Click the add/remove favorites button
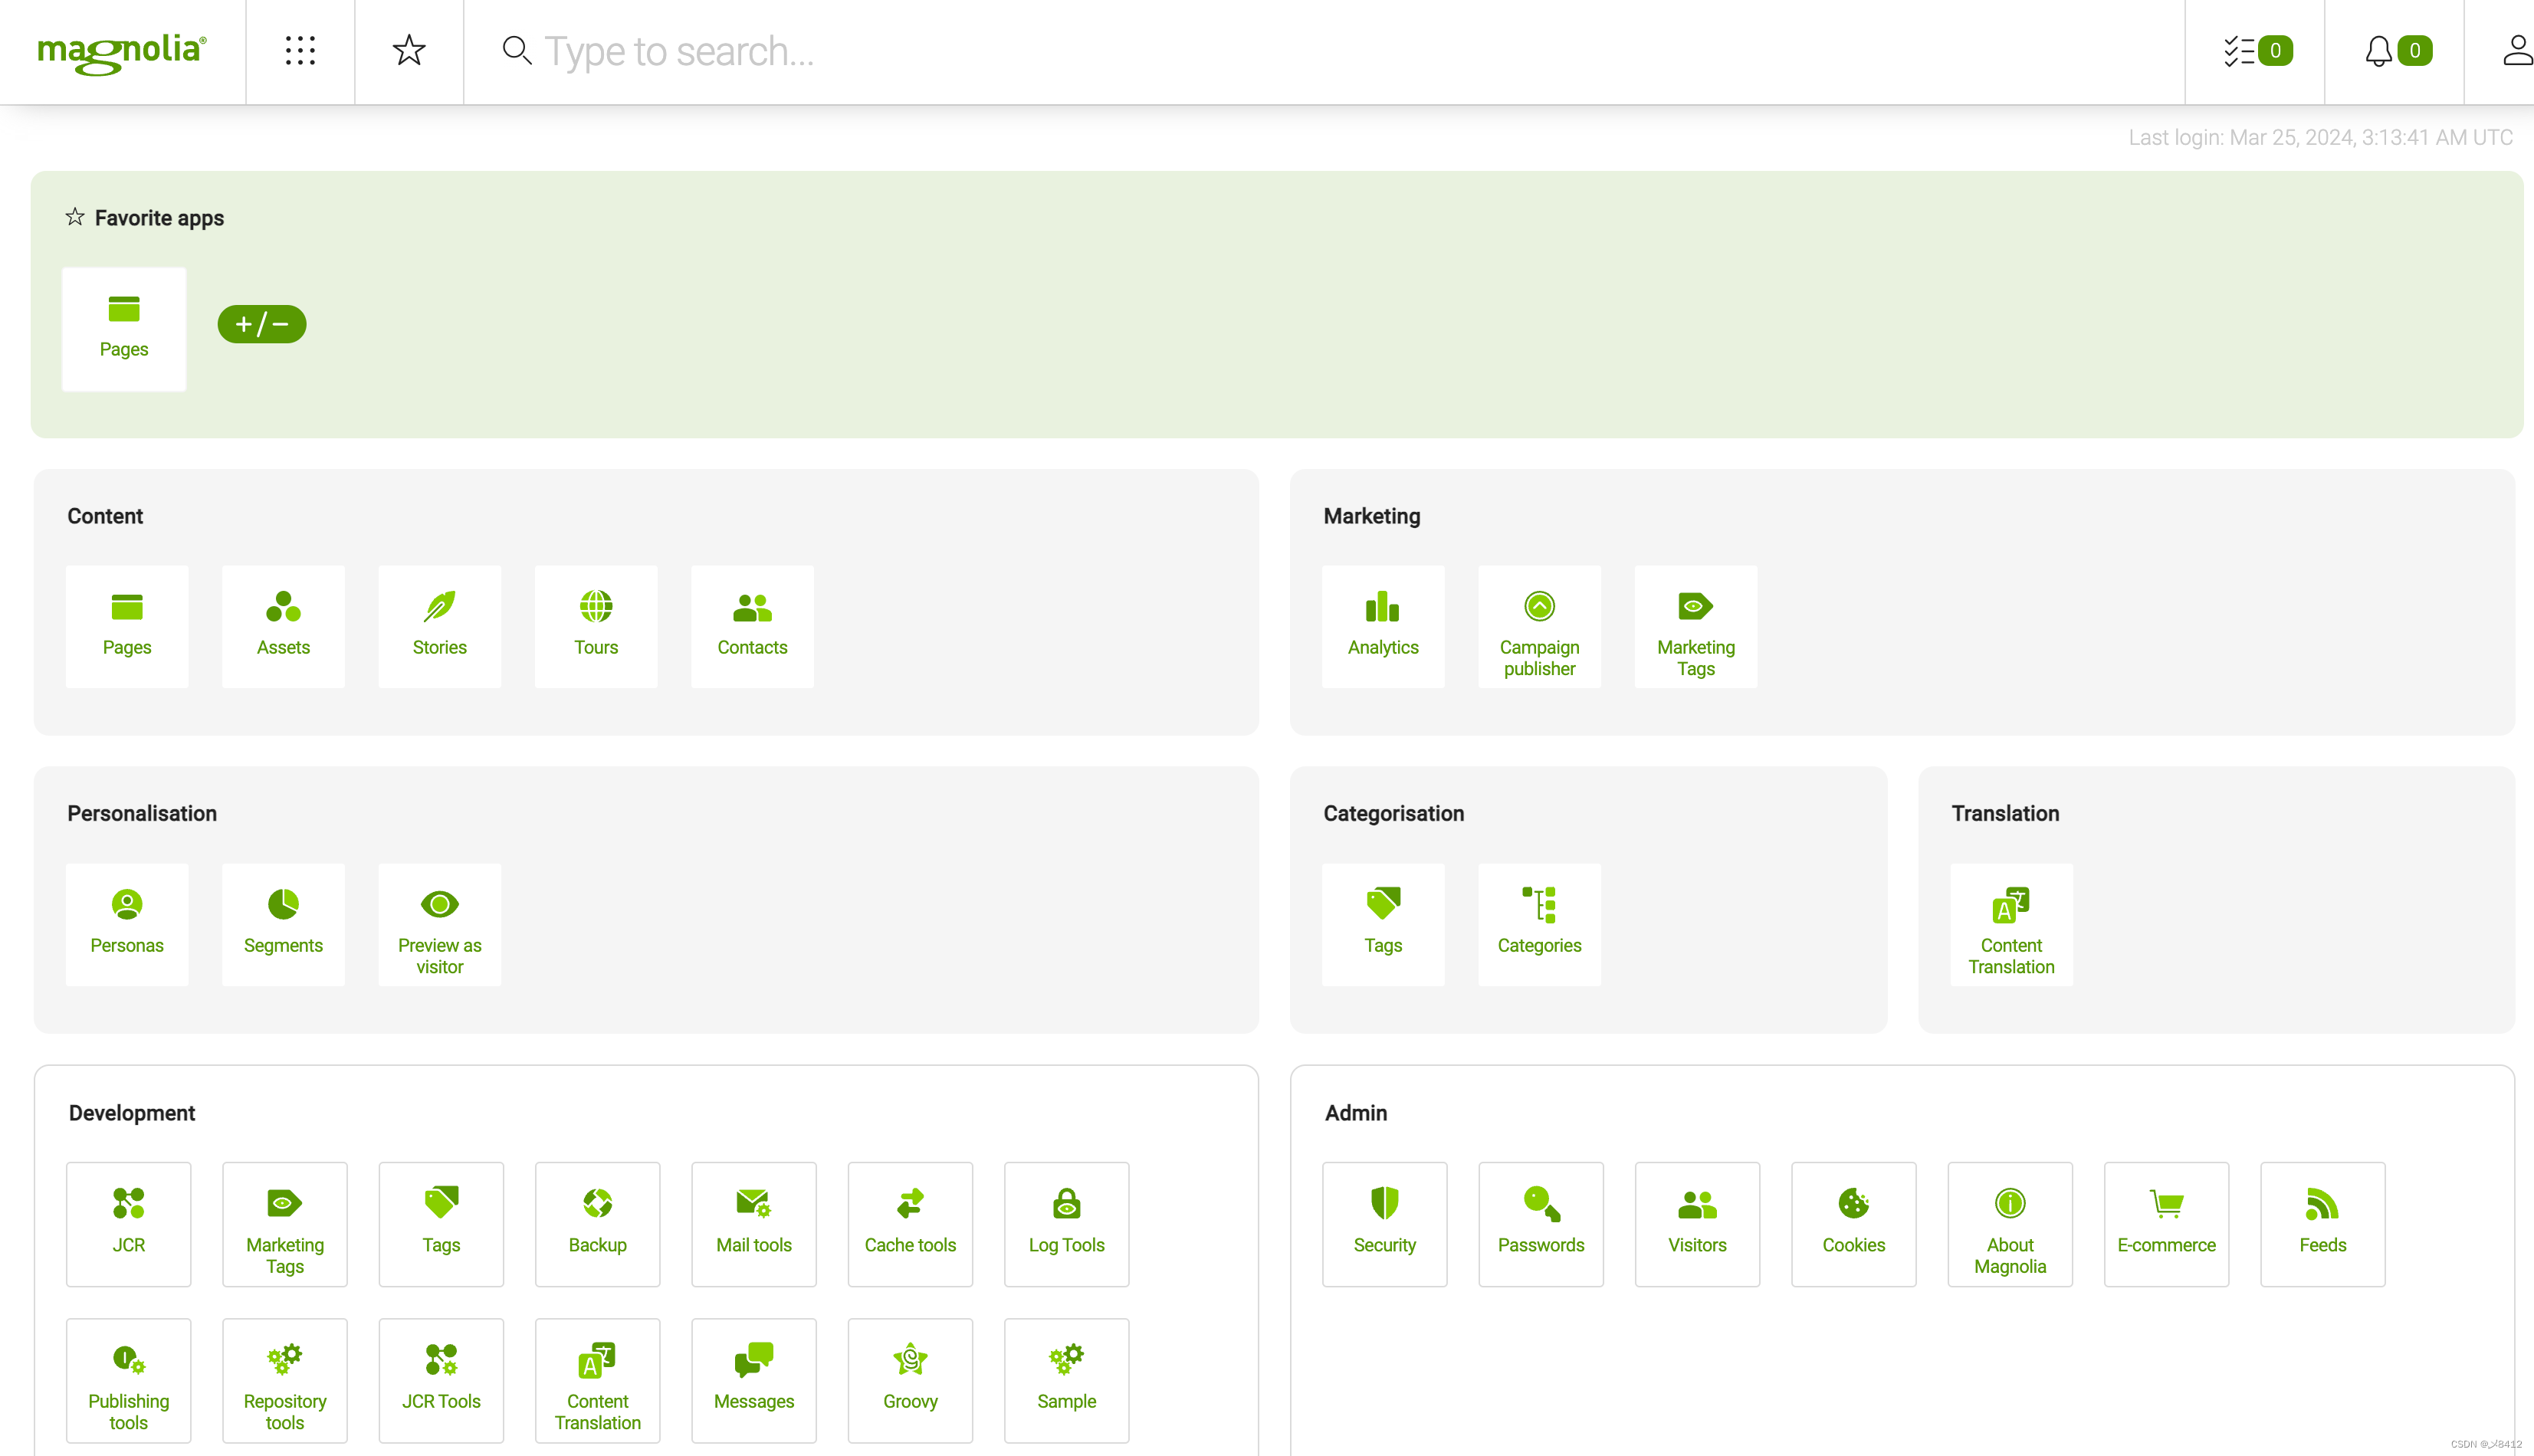 (262, 324)
